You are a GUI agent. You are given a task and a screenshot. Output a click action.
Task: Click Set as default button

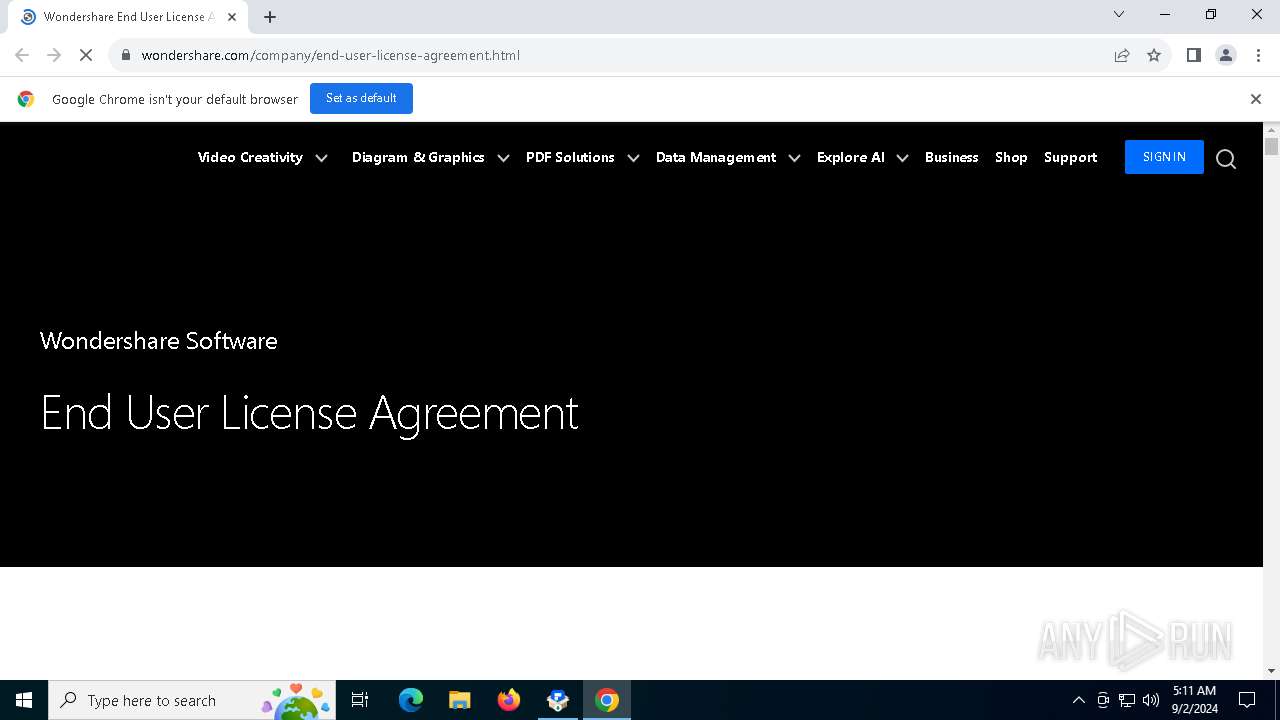(361, 98)
